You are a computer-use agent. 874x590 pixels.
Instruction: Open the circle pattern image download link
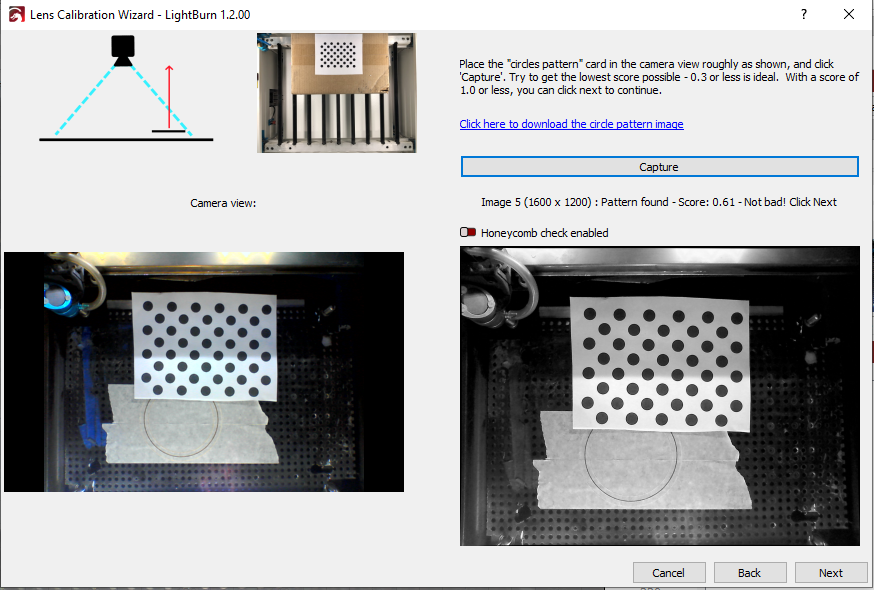571,124
